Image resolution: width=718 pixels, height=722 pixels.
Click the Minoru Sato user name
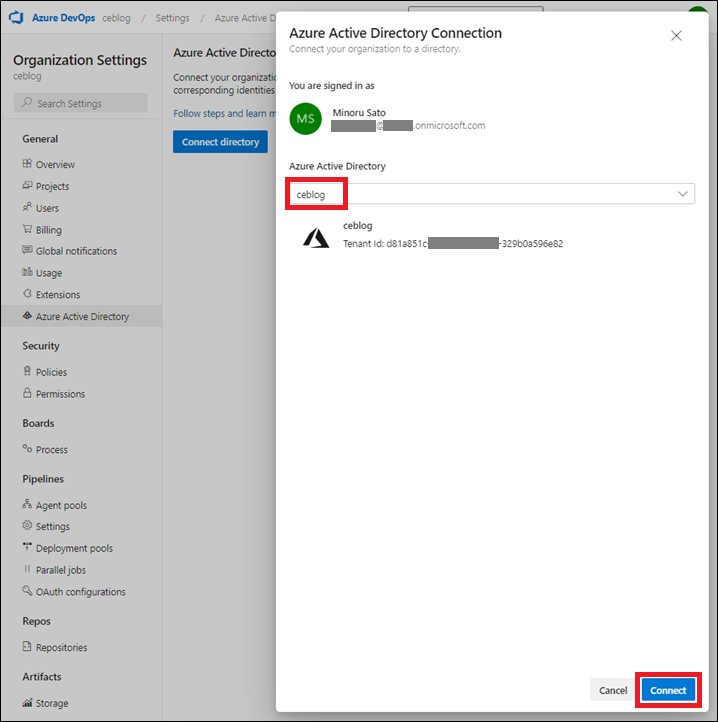(359, 113)
